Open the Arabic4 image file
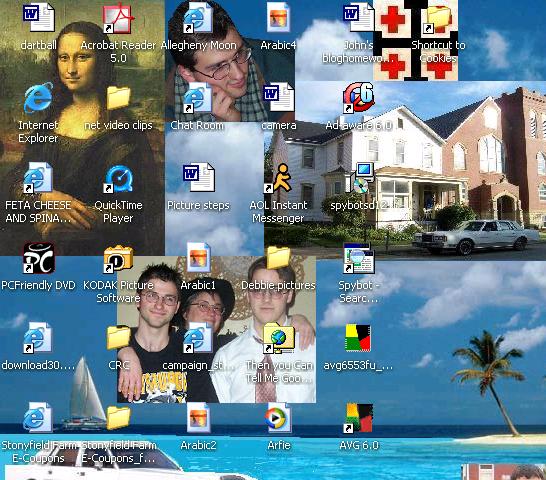The image size is (546, 480). click(x=278, y=17)
